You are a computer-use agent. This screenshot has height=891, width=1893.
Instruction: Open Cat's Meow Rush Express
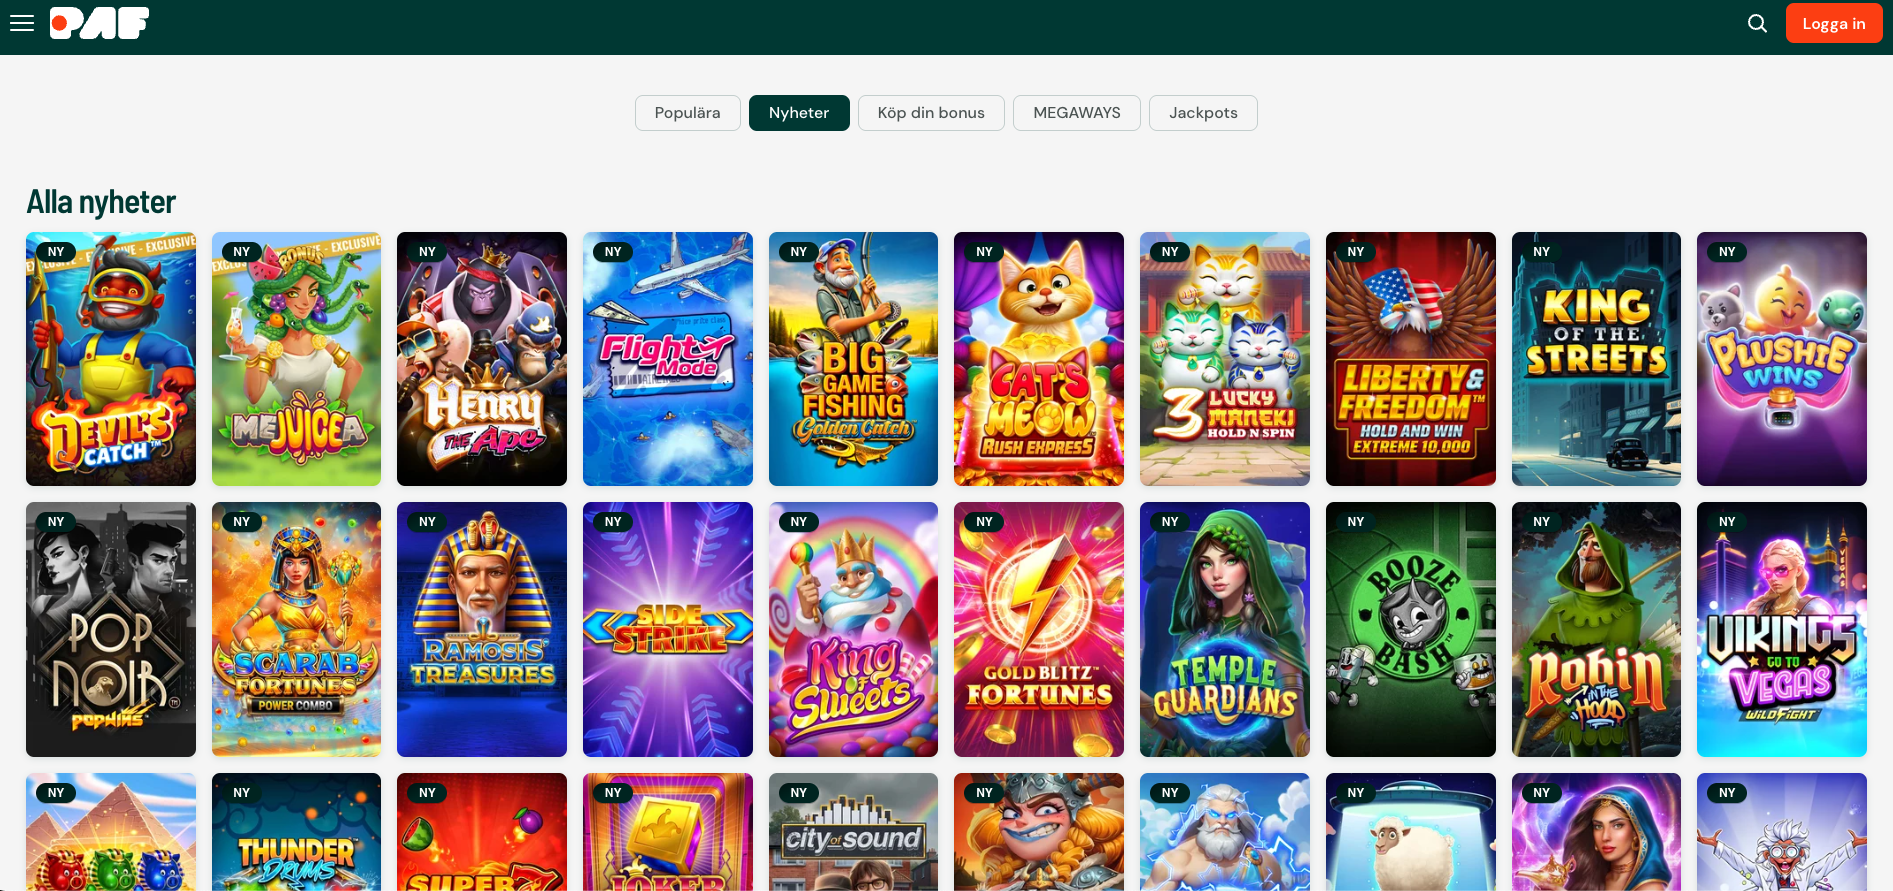click(x=1039, y=359)
